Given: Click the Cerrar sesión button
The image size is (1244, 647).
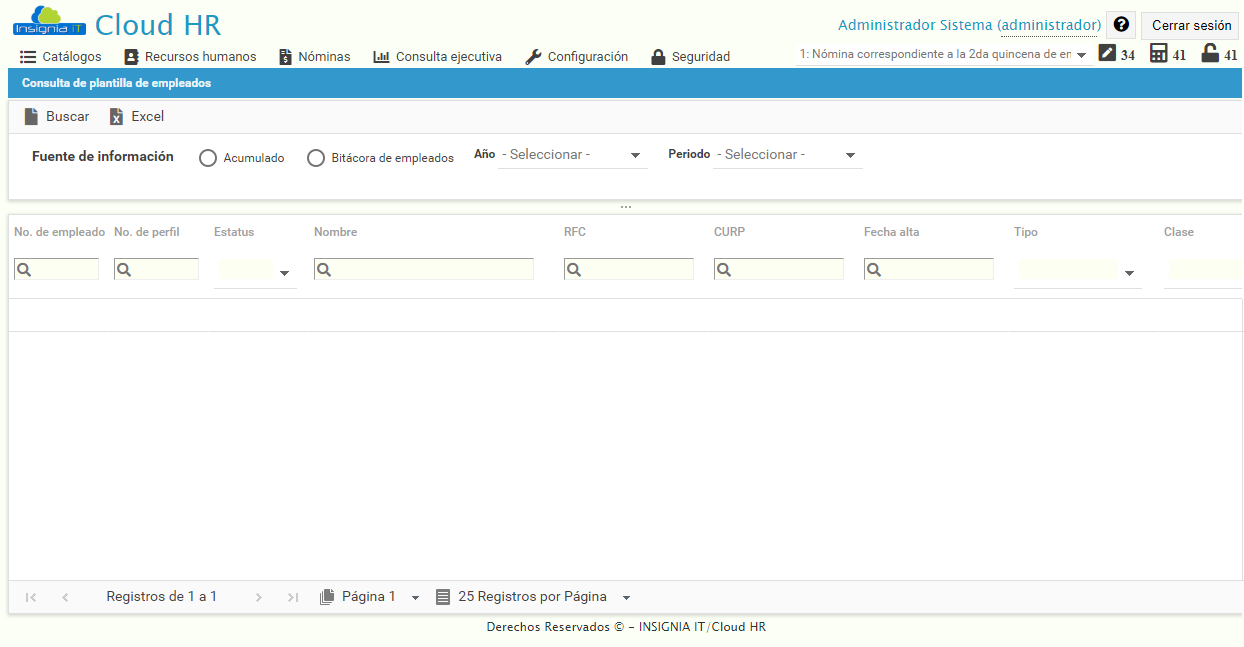Looking at the screenshot, I should (1190, 24).
